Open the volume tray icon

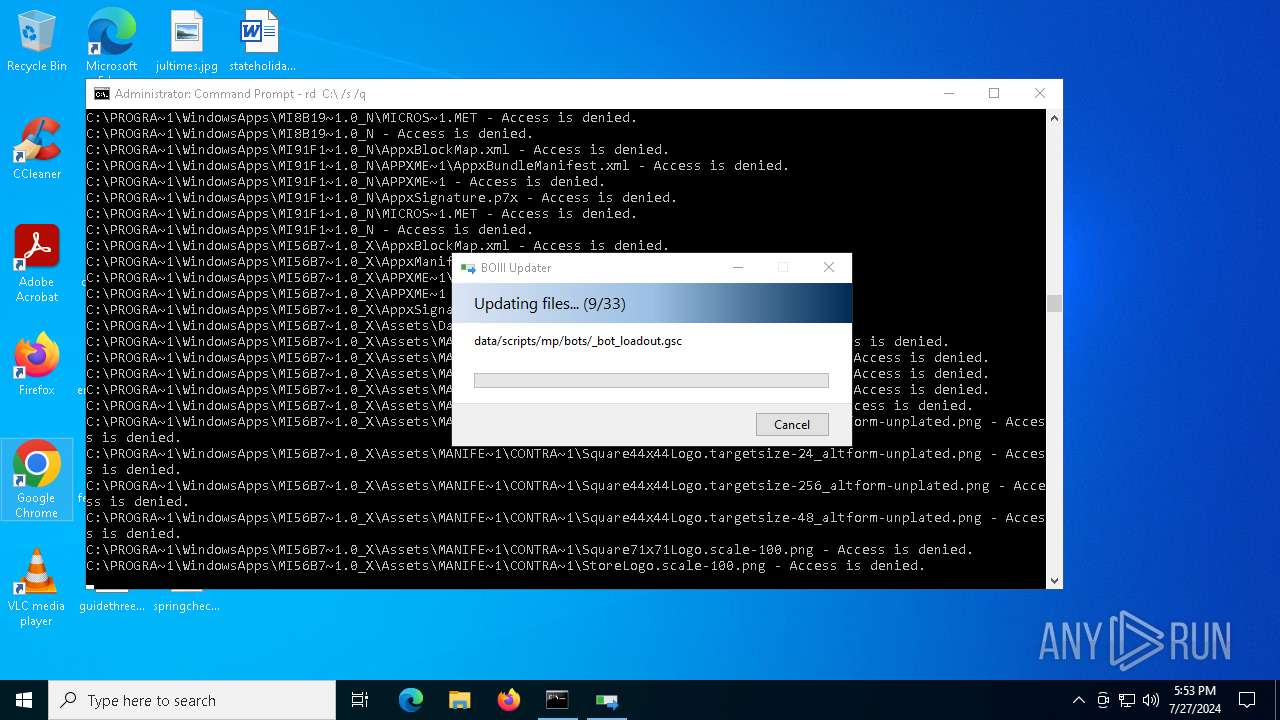point(1151,700)
